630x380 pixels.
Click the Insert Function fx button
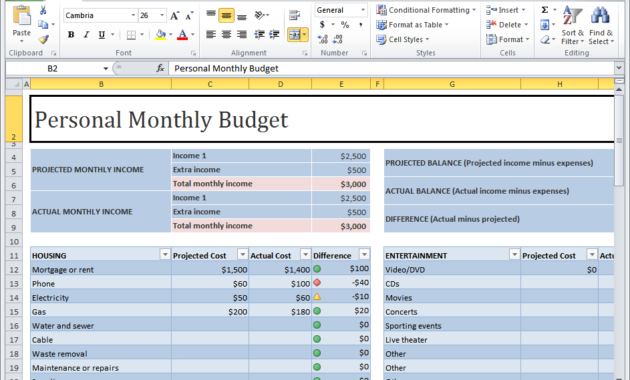pos(160,68)
